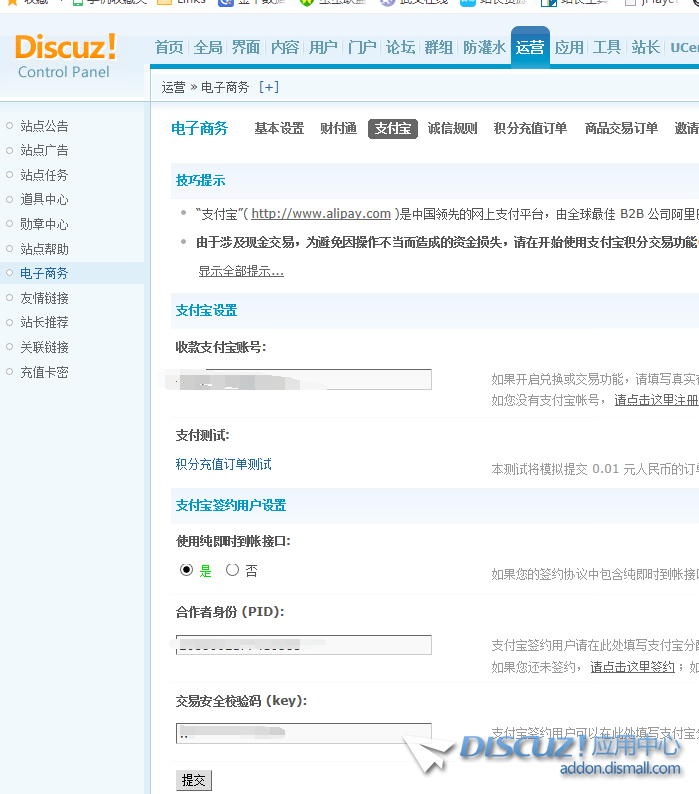
Task: Collapse the 技巧提示 section header
Action: pyautogui.click(x=201, y=180)
